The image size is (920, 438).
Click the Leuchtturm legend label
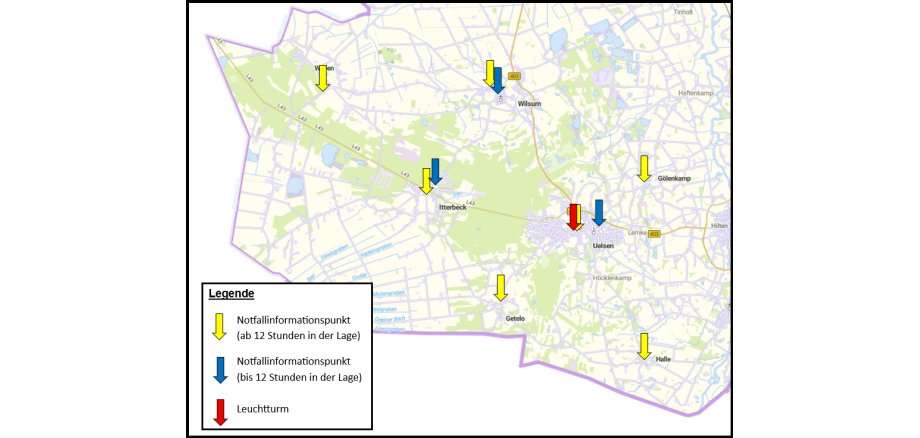(x=266, y=410)
